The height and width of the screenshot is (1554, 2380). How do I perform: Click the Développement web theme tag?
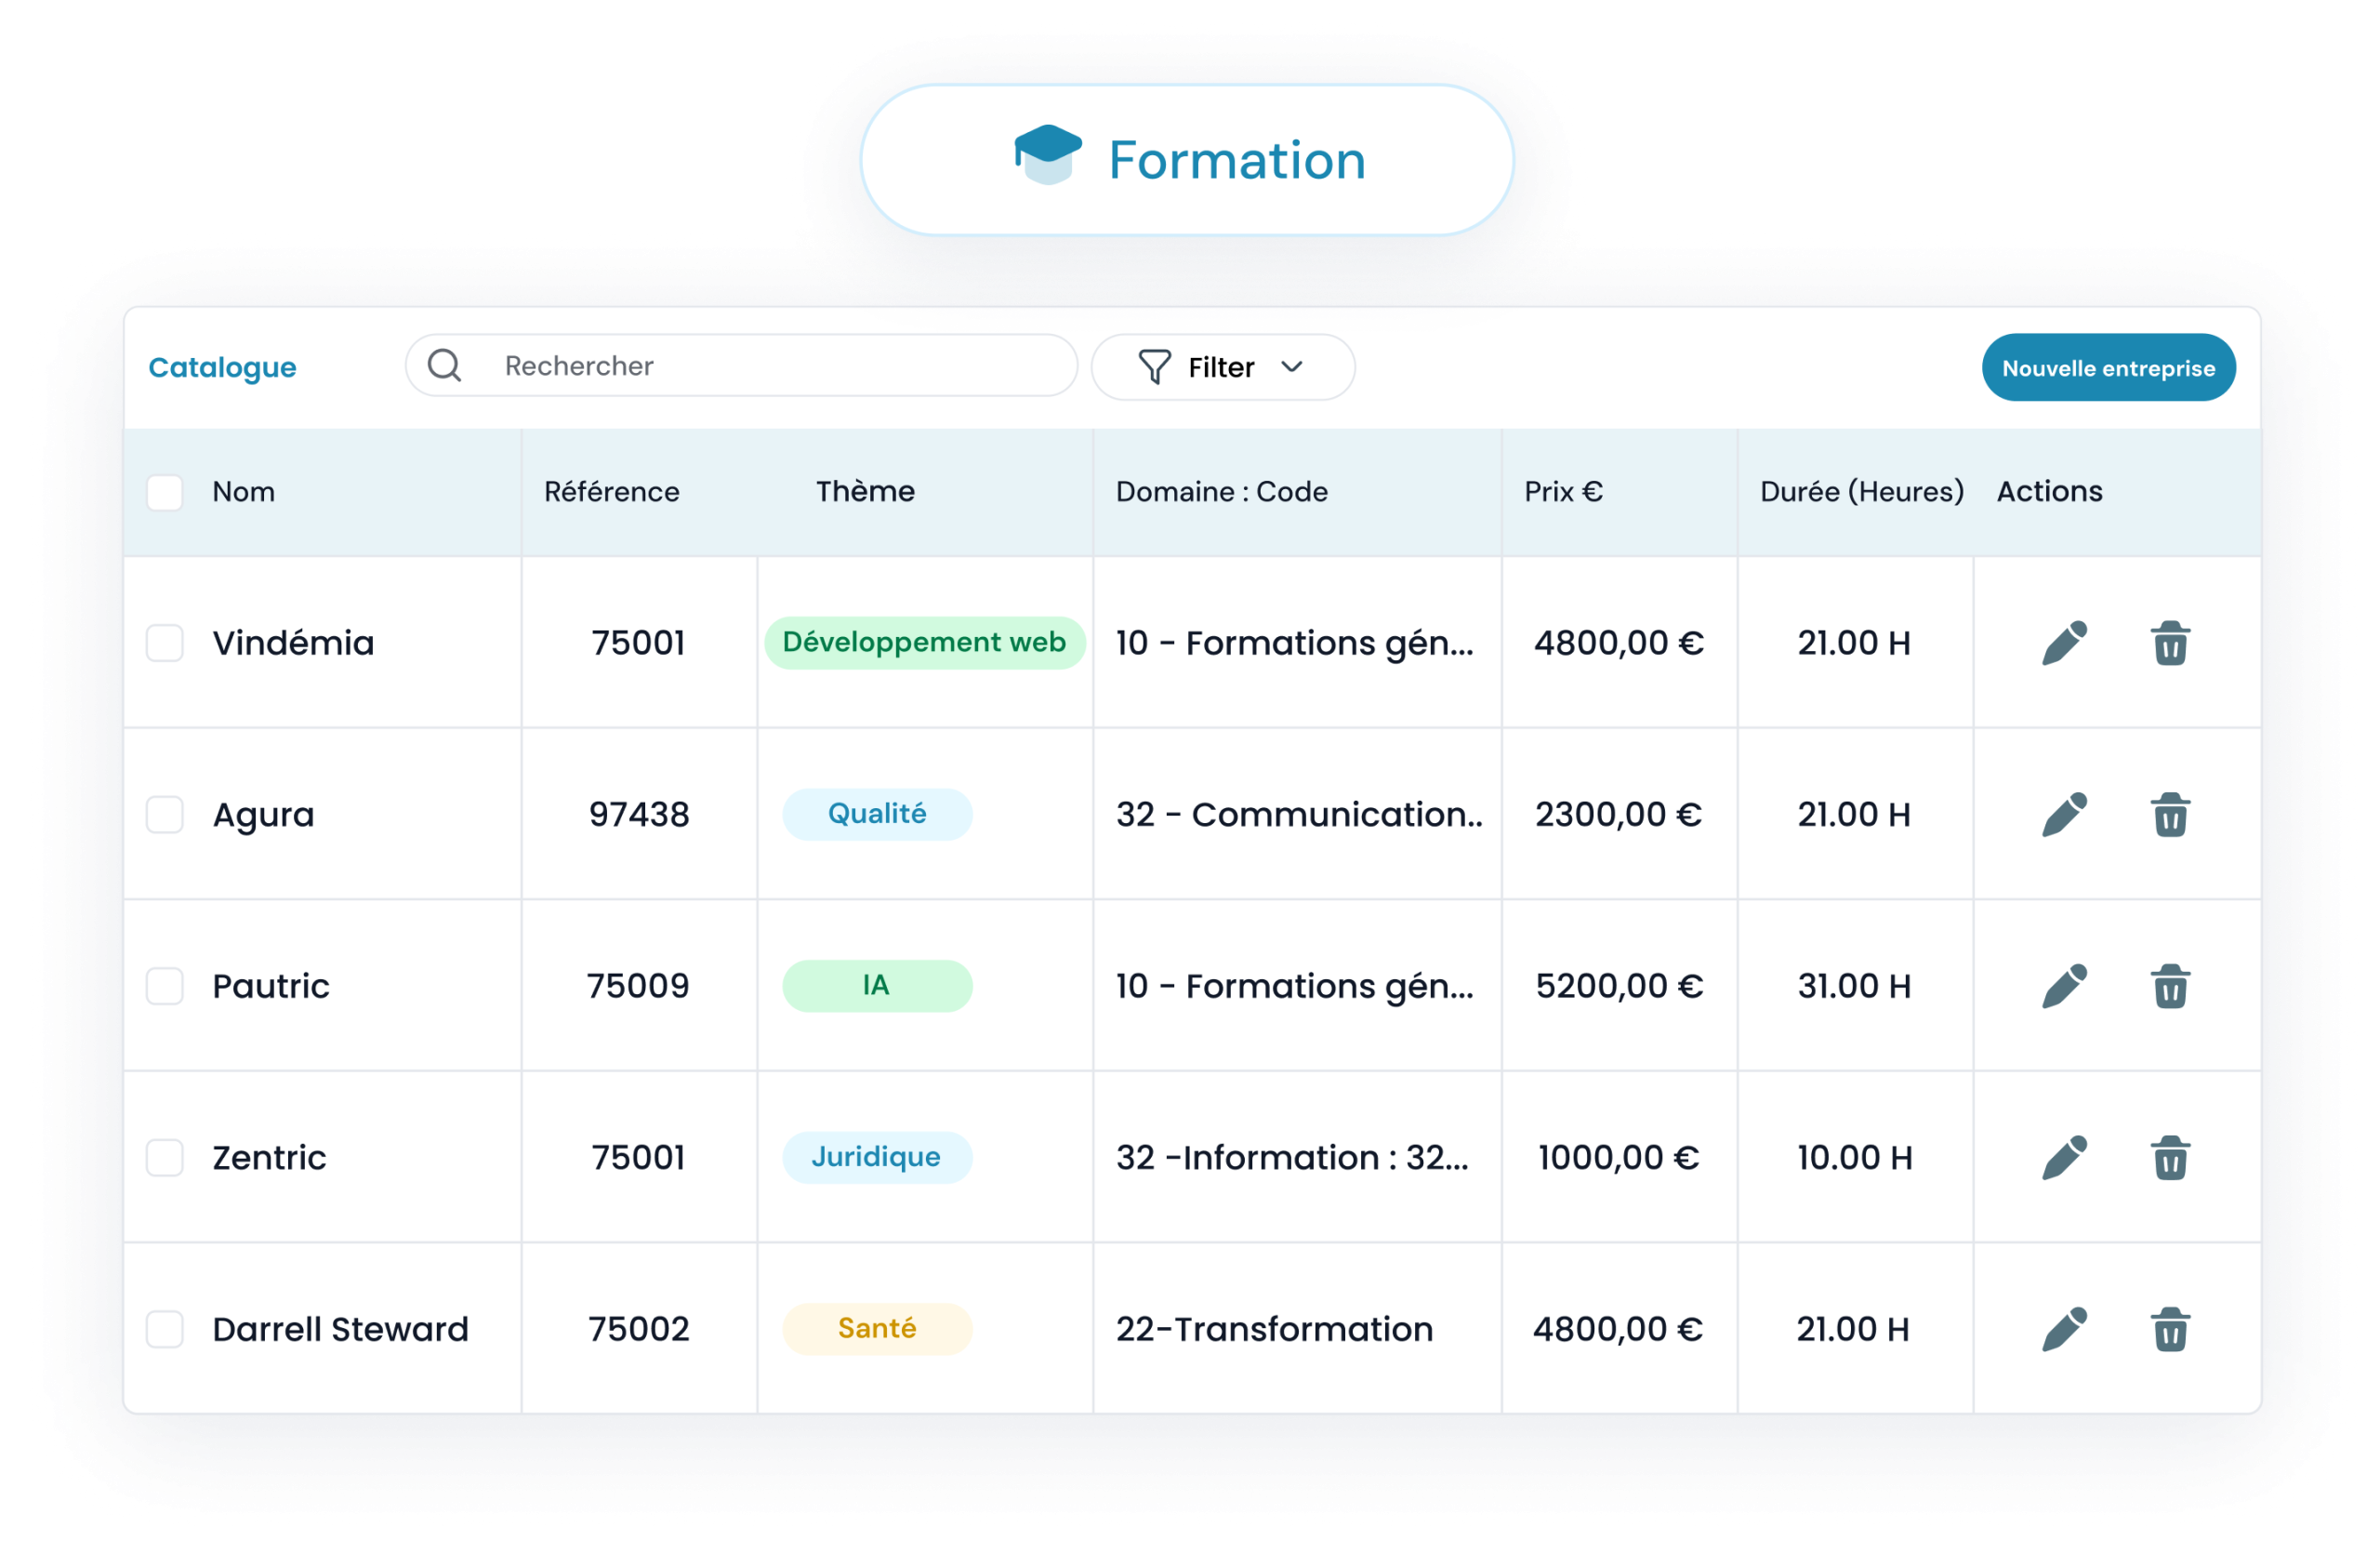point(923,643)
